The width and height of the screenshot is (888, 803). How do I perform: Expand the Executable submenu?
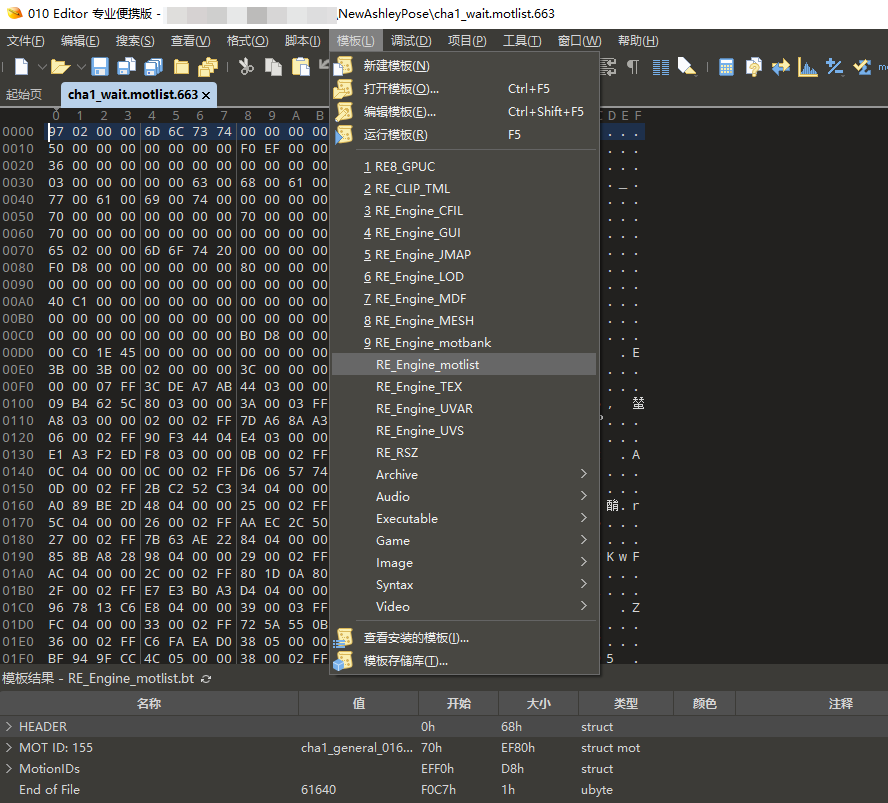[463, 519]
